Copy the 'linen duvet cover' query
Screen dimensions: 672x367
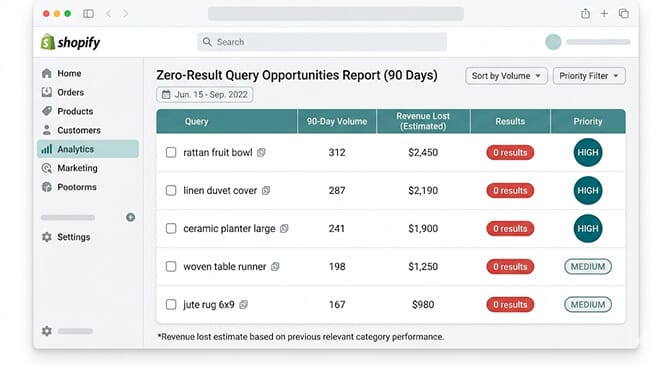click(x=266, y=190)
